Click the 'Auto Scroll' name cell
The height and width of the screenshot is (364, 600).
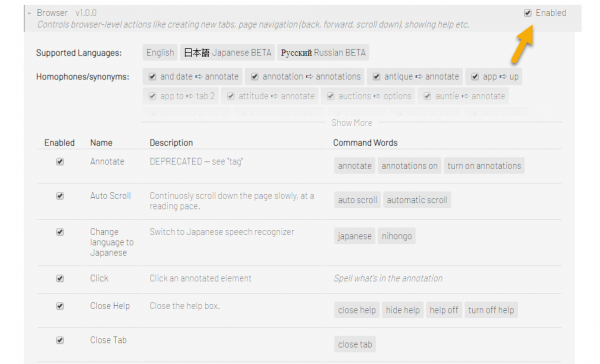(111, 196)
